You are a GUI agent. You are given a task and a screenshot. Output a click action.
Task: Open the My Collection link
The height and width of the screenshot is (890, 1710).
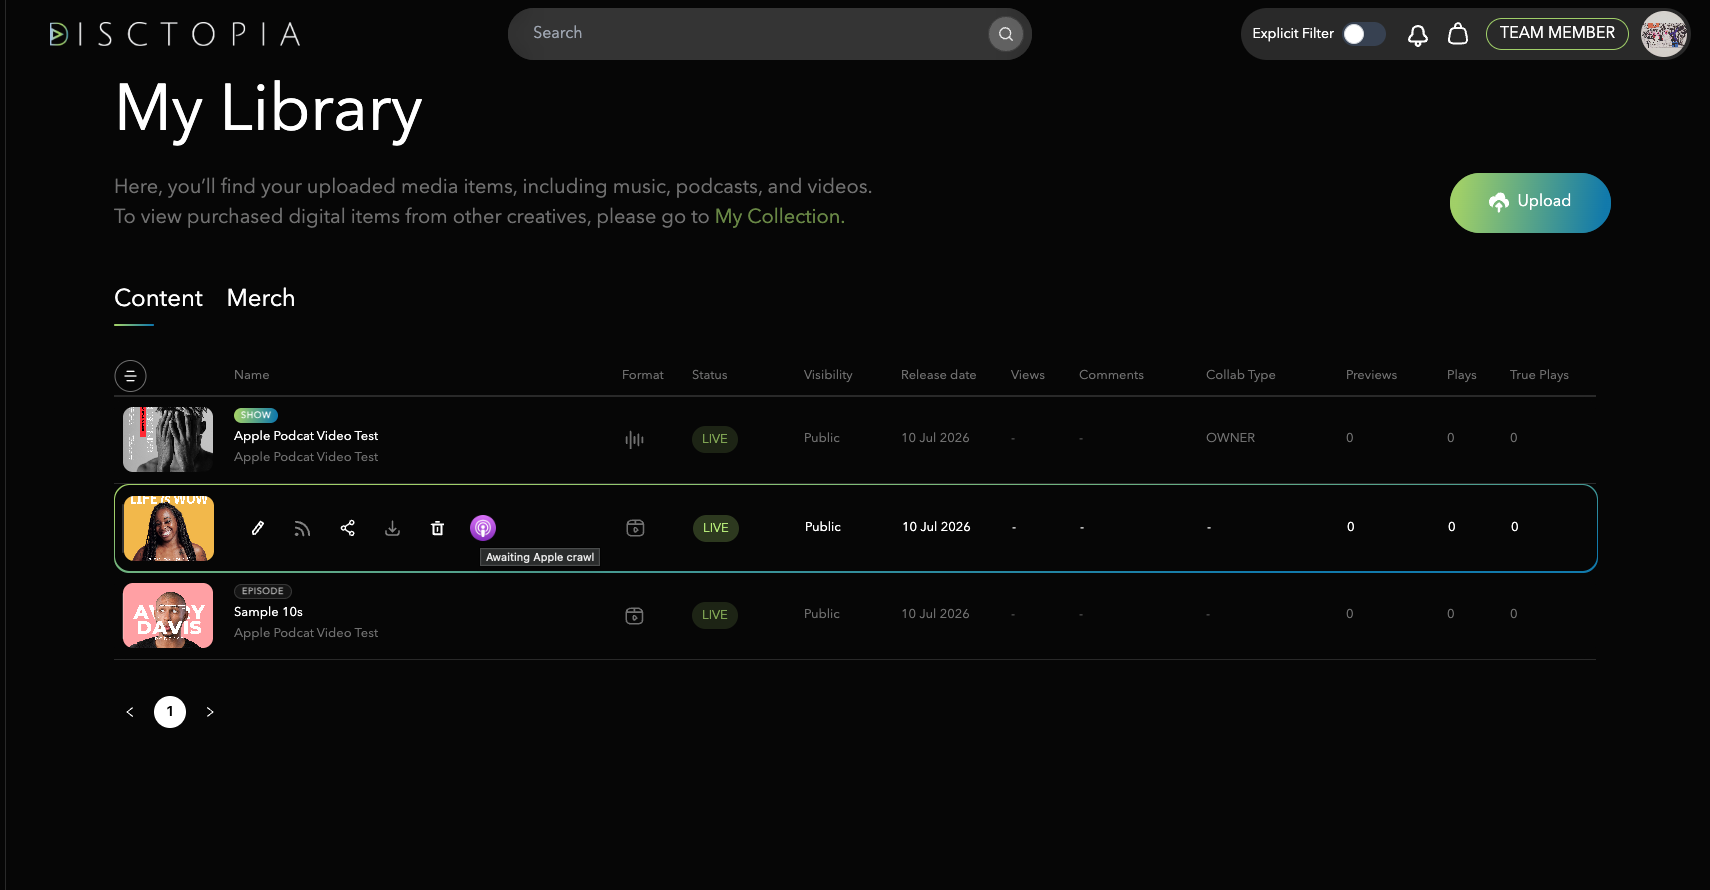pos(779,217)
